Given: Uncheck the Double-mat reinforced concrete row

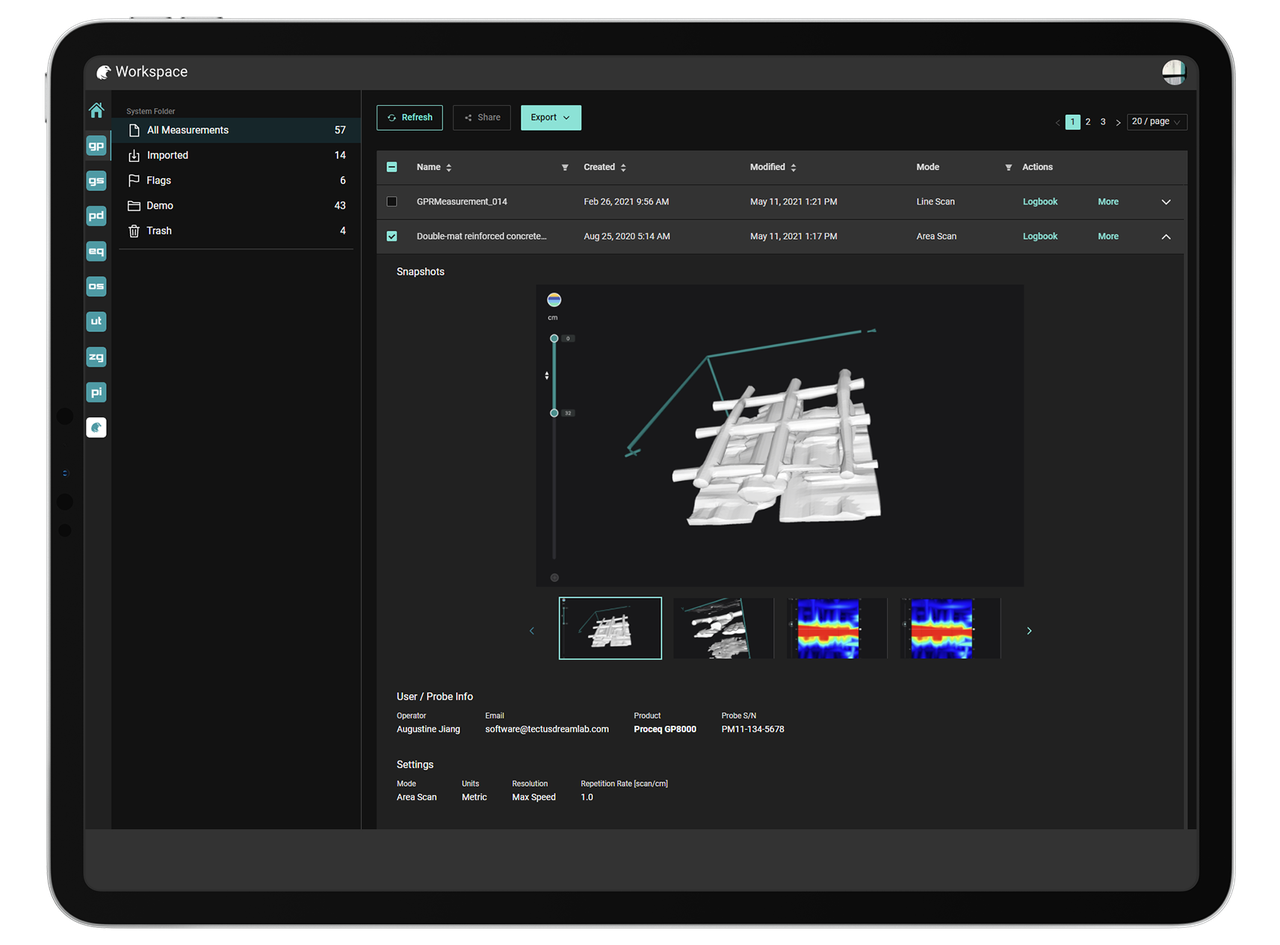Looking at the screenshot, I should pyautogui.click(x=392, y=237).
